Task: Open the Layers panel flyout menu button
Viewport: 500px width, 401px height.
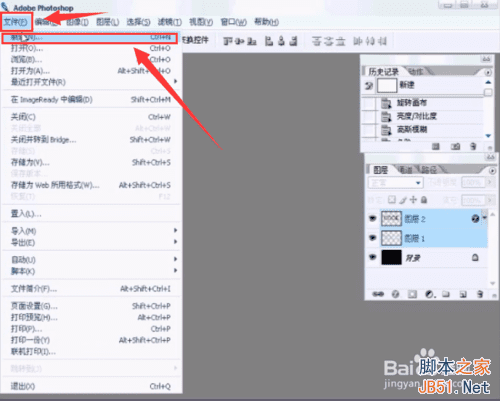Action: (492, 171)
